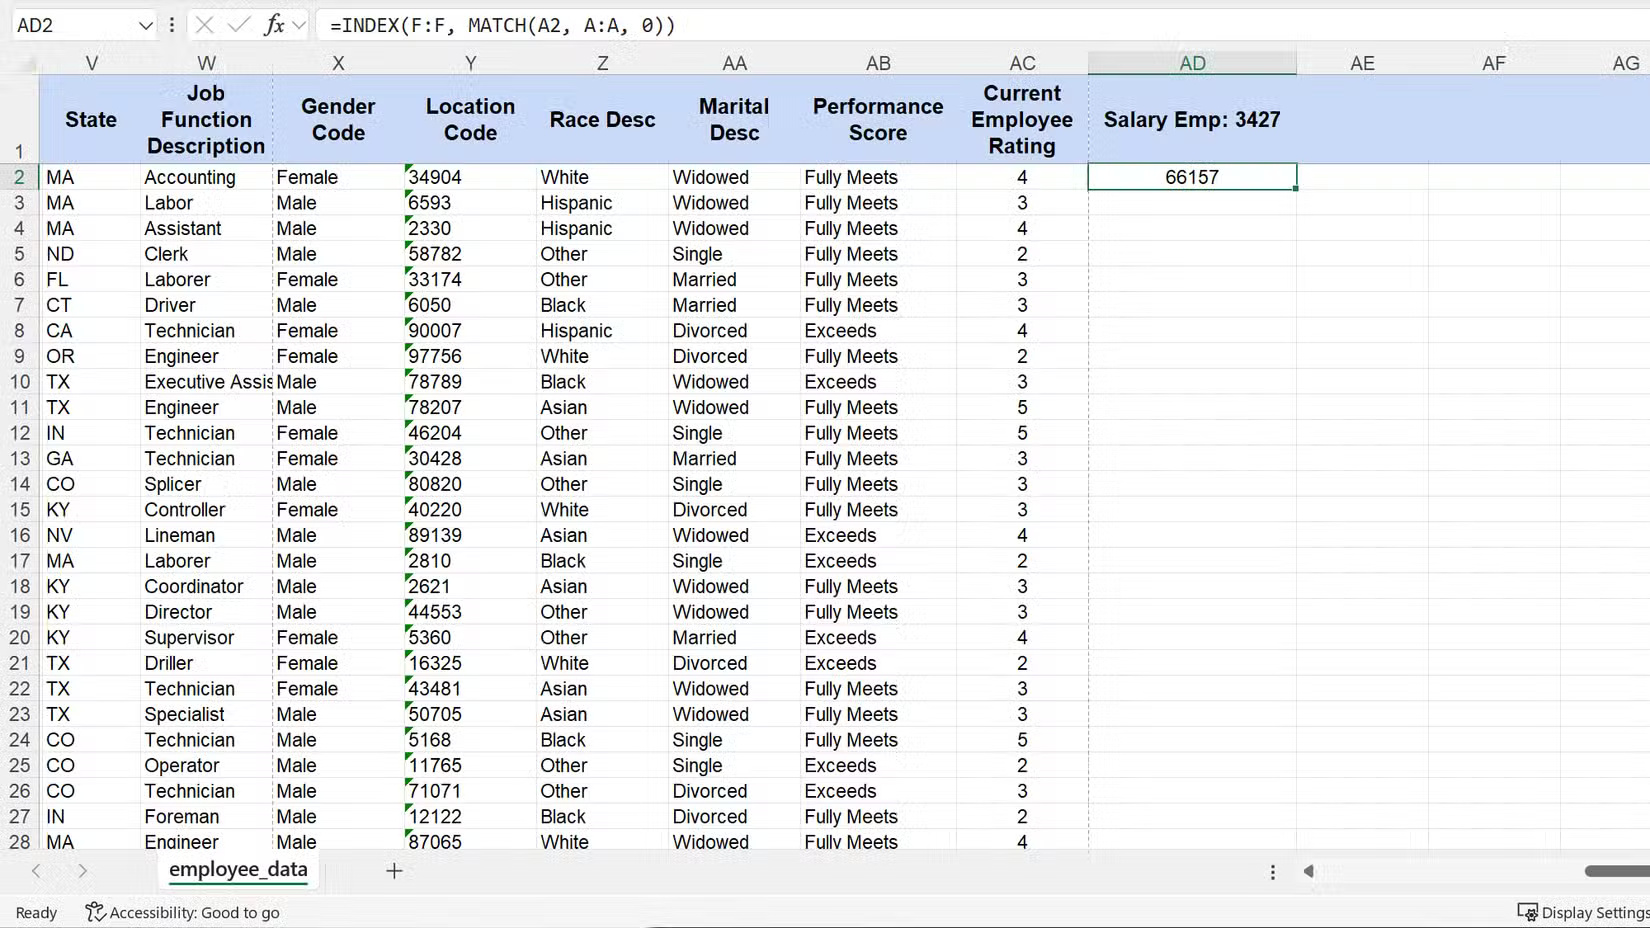The height and width of the screenshot is (928, 1650).
Task: Select cell AD2 showing 66157
Action: [x=1191, y=176]
